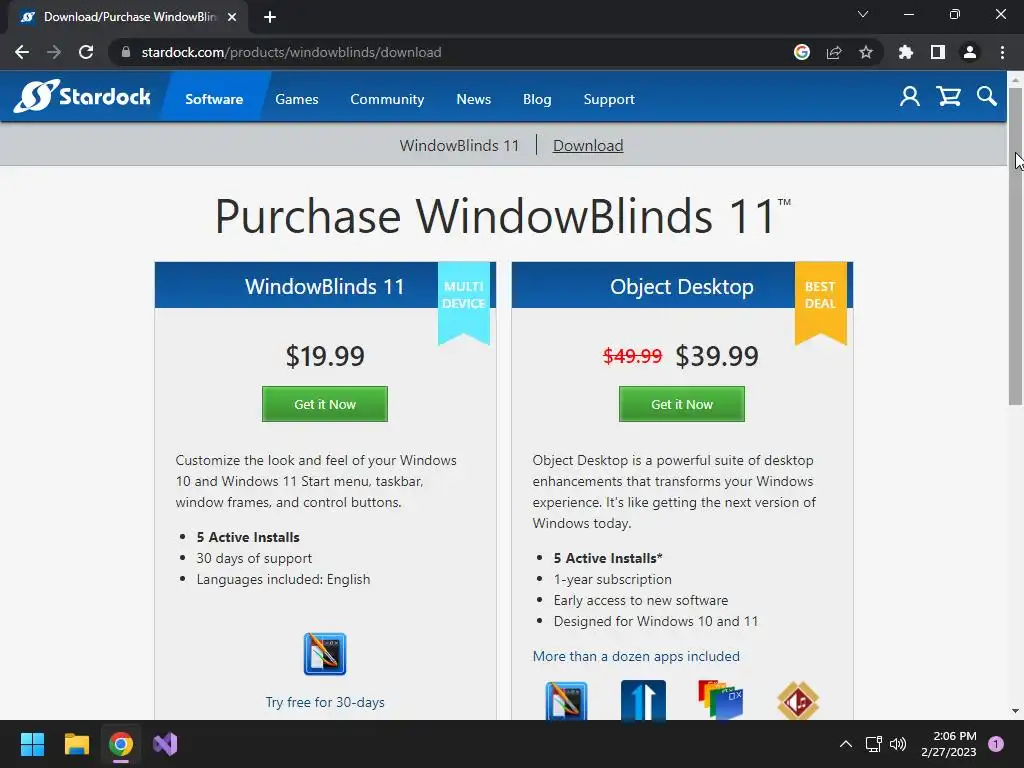Open the notification badge in taskbar
The height and width of the screenshot is (768, 1024).
coord(996,744)
